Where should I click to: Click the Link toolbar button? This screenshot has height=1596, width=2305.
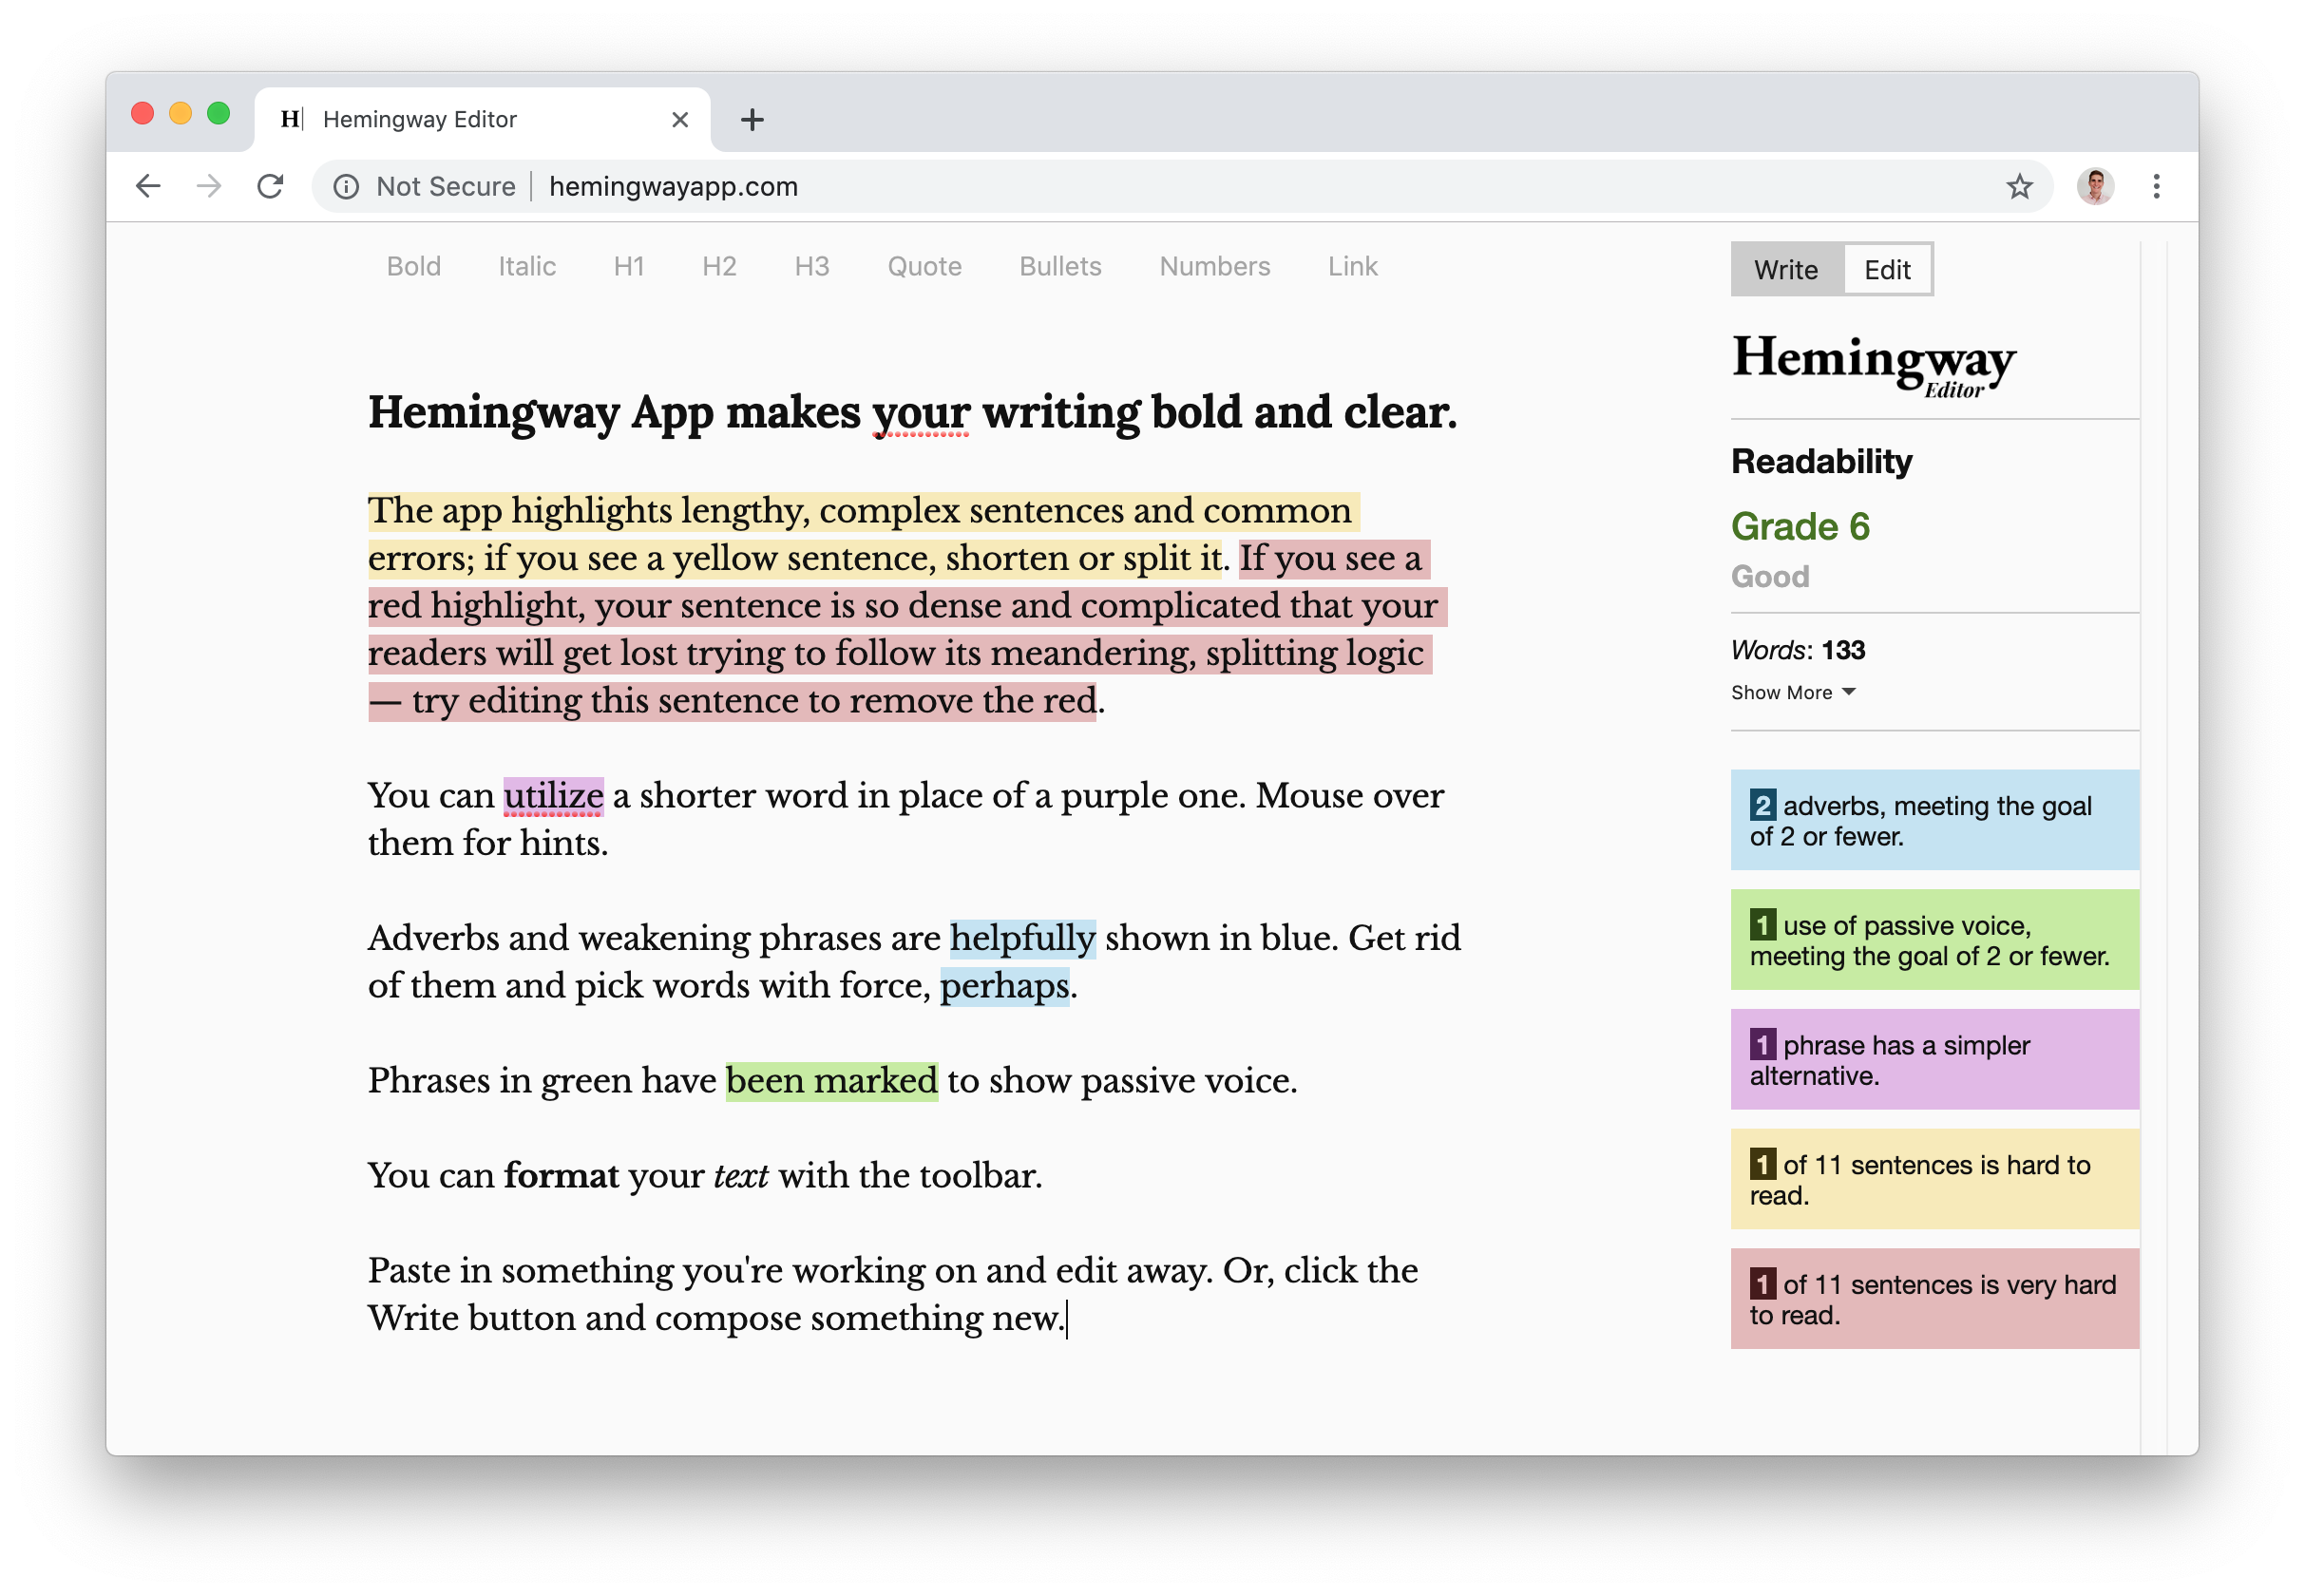click(x=1352, y=266)
